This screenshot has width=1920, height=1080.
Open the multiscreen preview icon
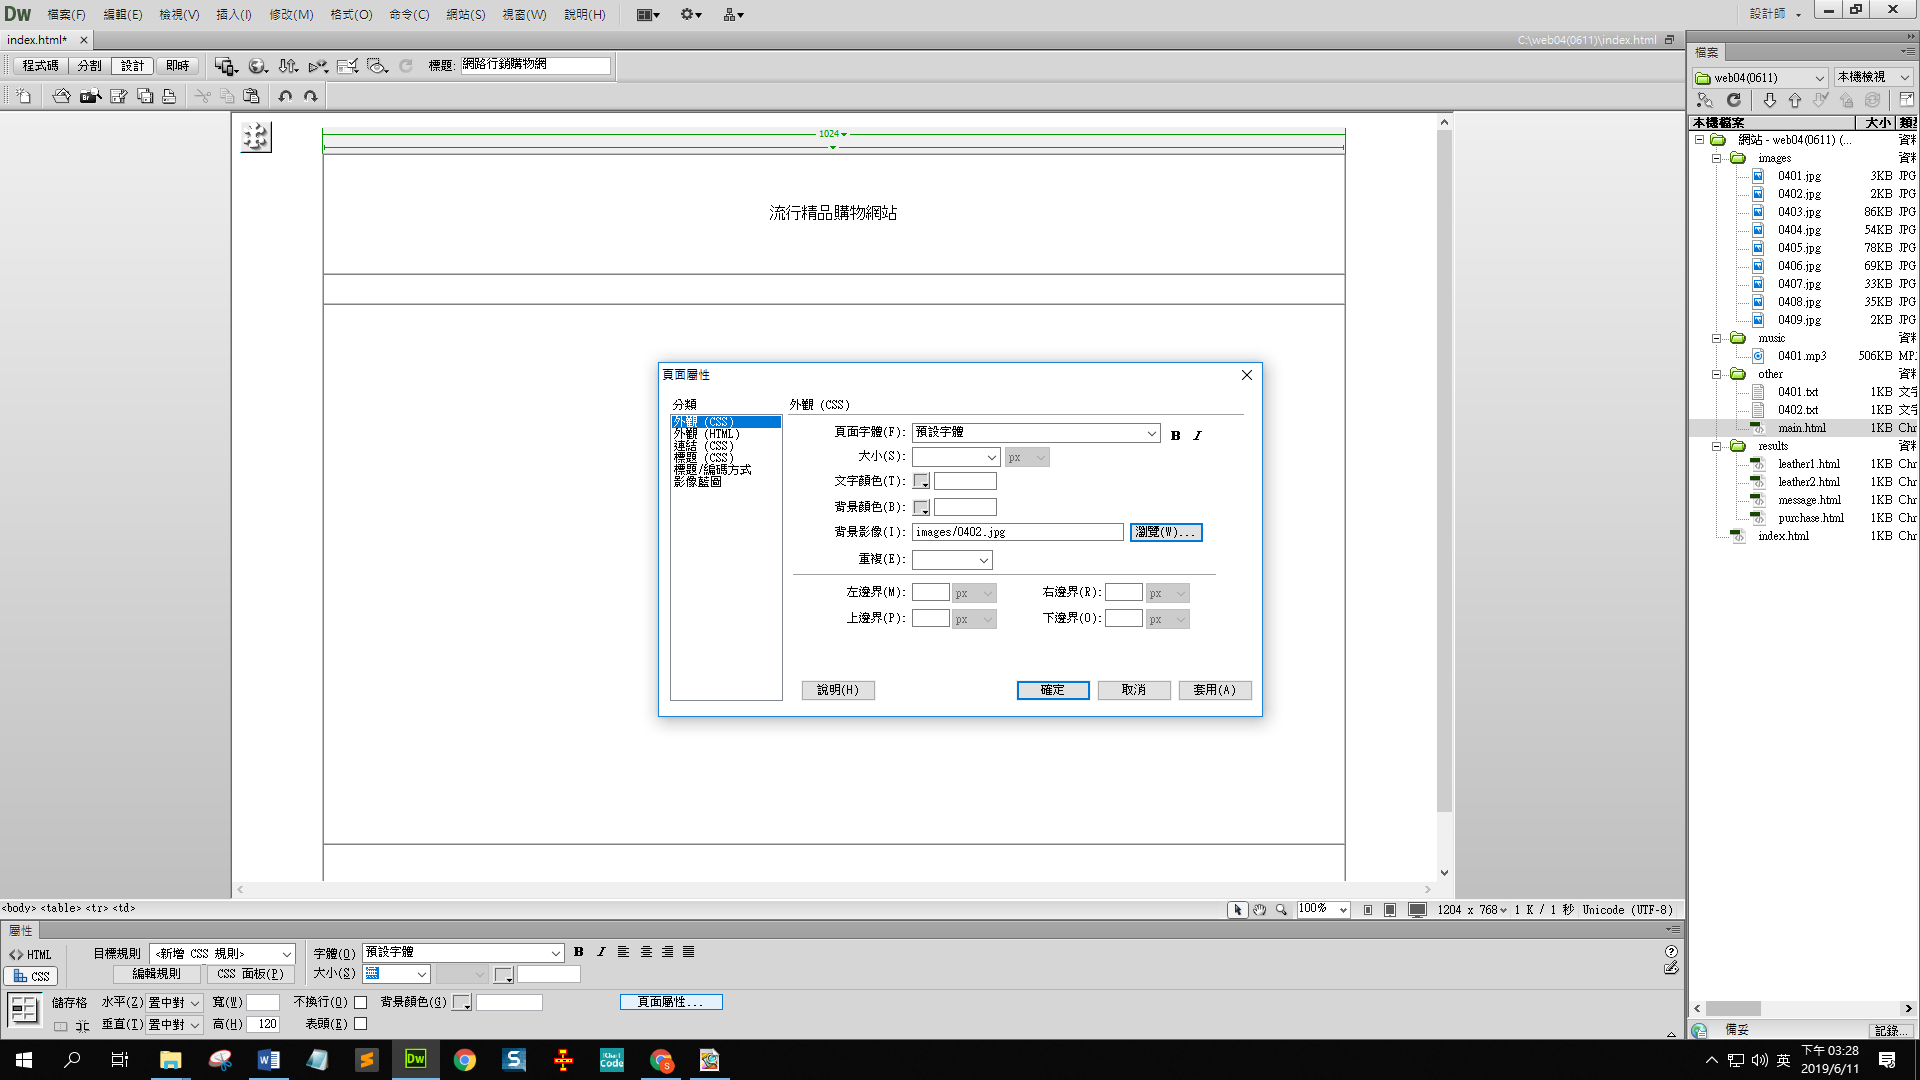click(225, 66)
